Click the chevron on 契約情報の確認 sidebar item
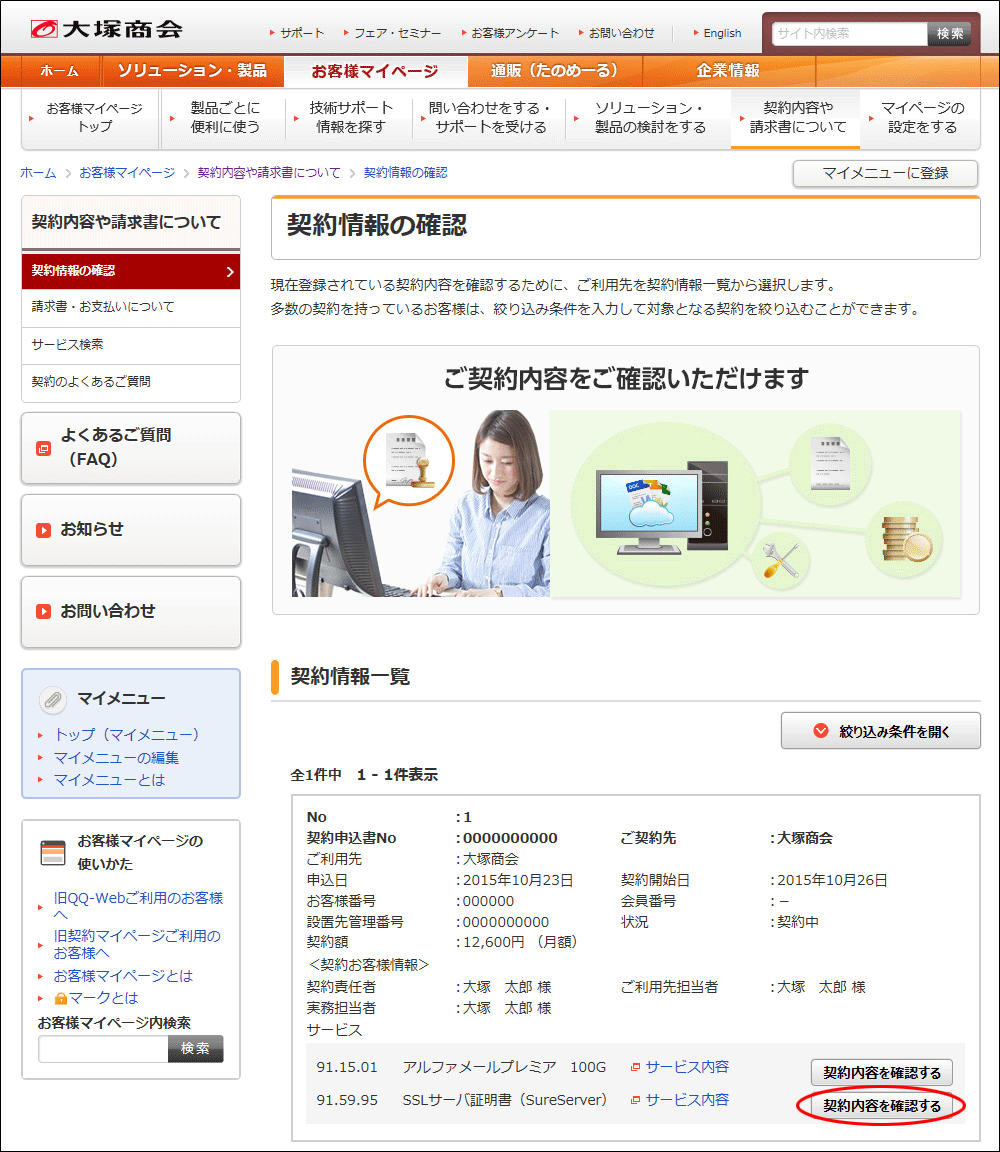Viewport: 1000px width, 1152px height. coord(230,271)
